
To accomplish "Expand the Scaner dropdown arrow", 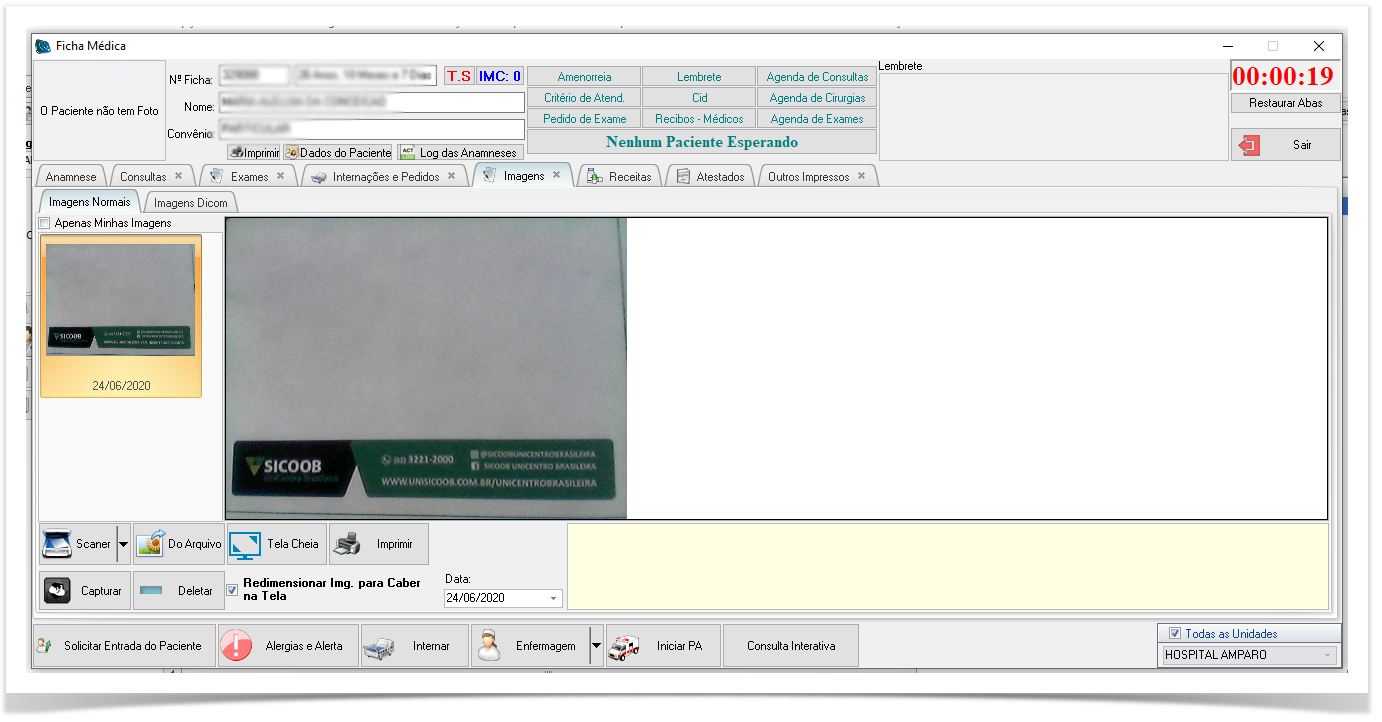I will coord(123,544).
